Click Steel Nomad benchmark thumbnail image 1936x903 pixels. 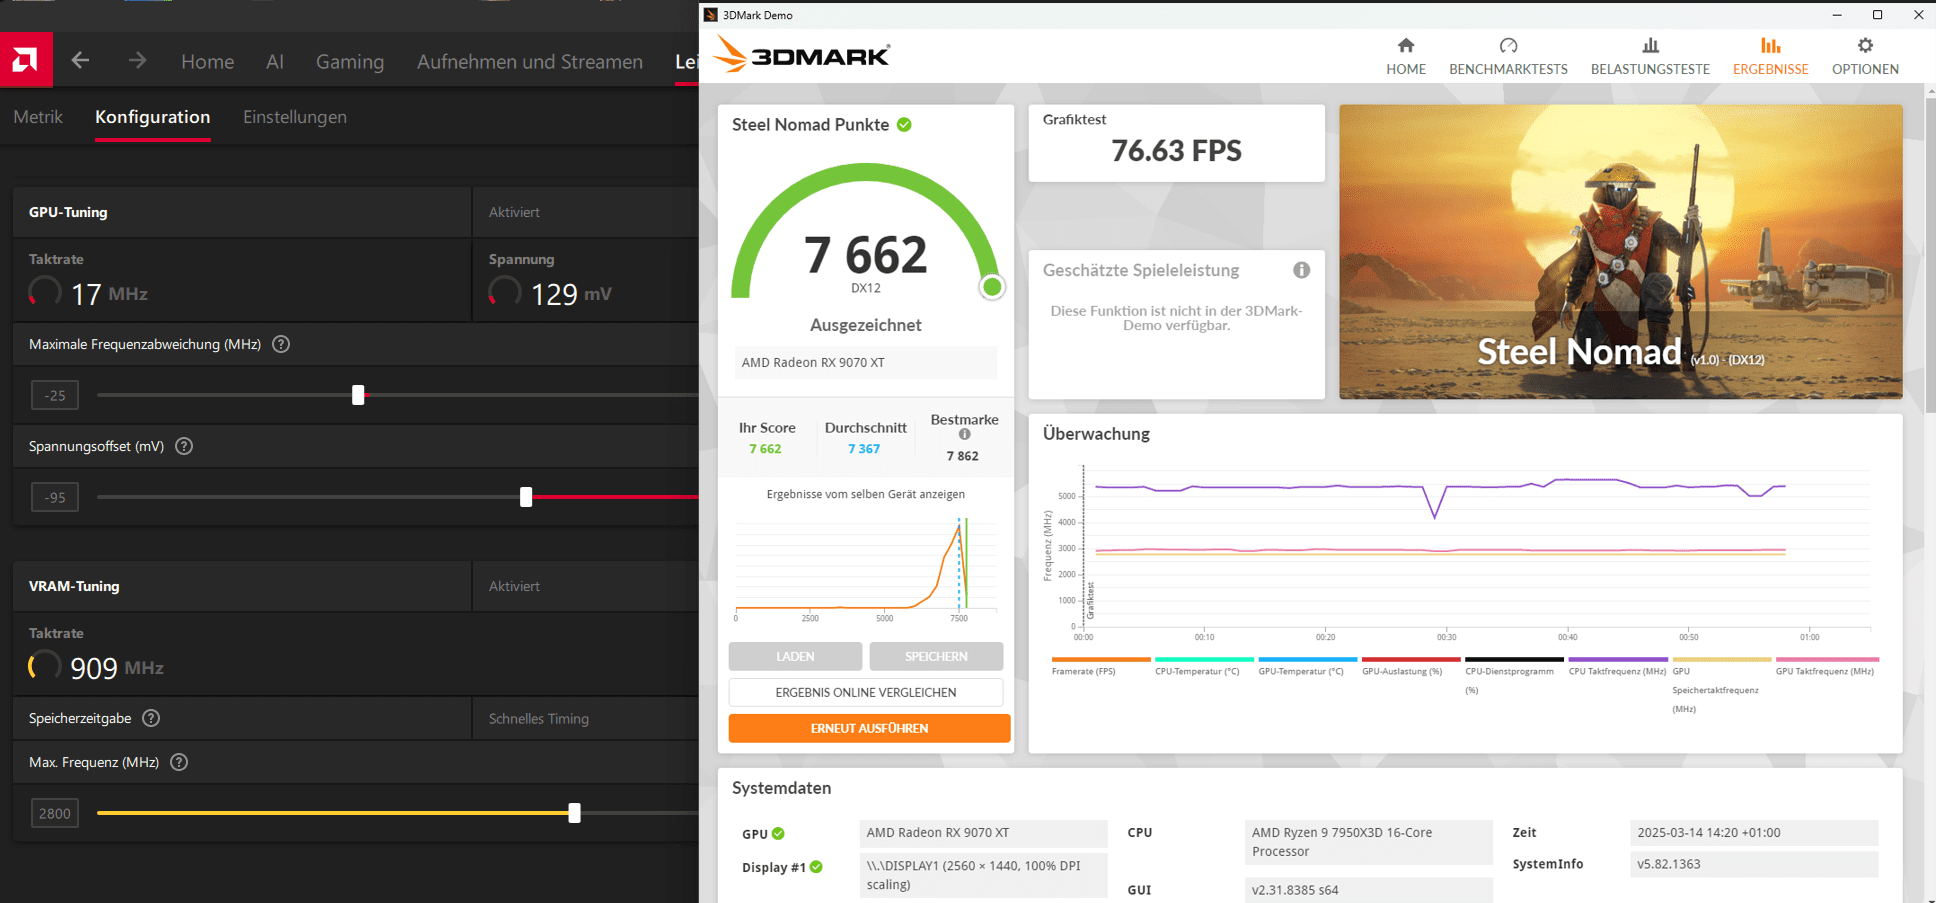pos(1620,252)
